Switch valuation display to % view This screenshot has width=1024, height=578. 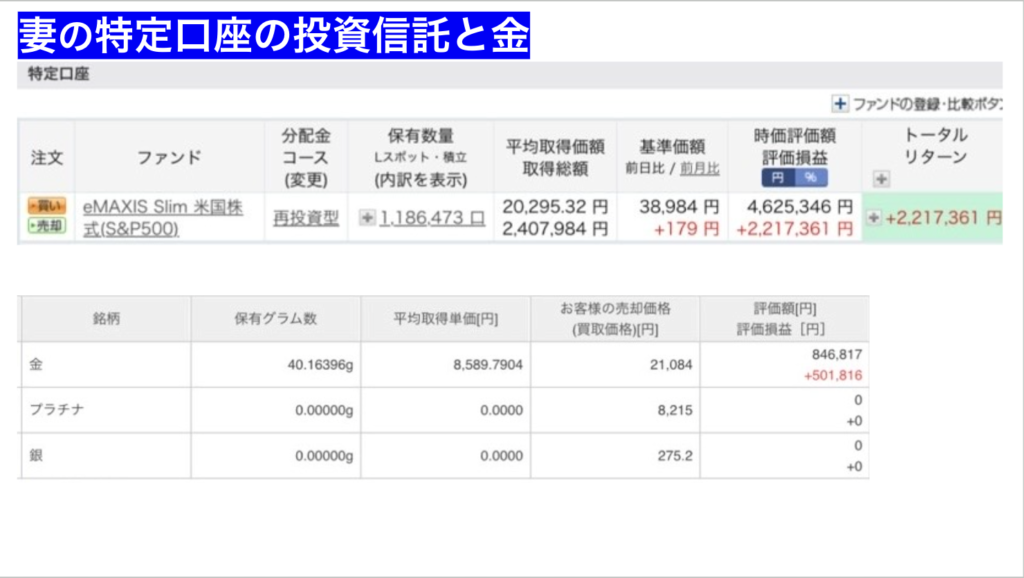click(811, 178)
